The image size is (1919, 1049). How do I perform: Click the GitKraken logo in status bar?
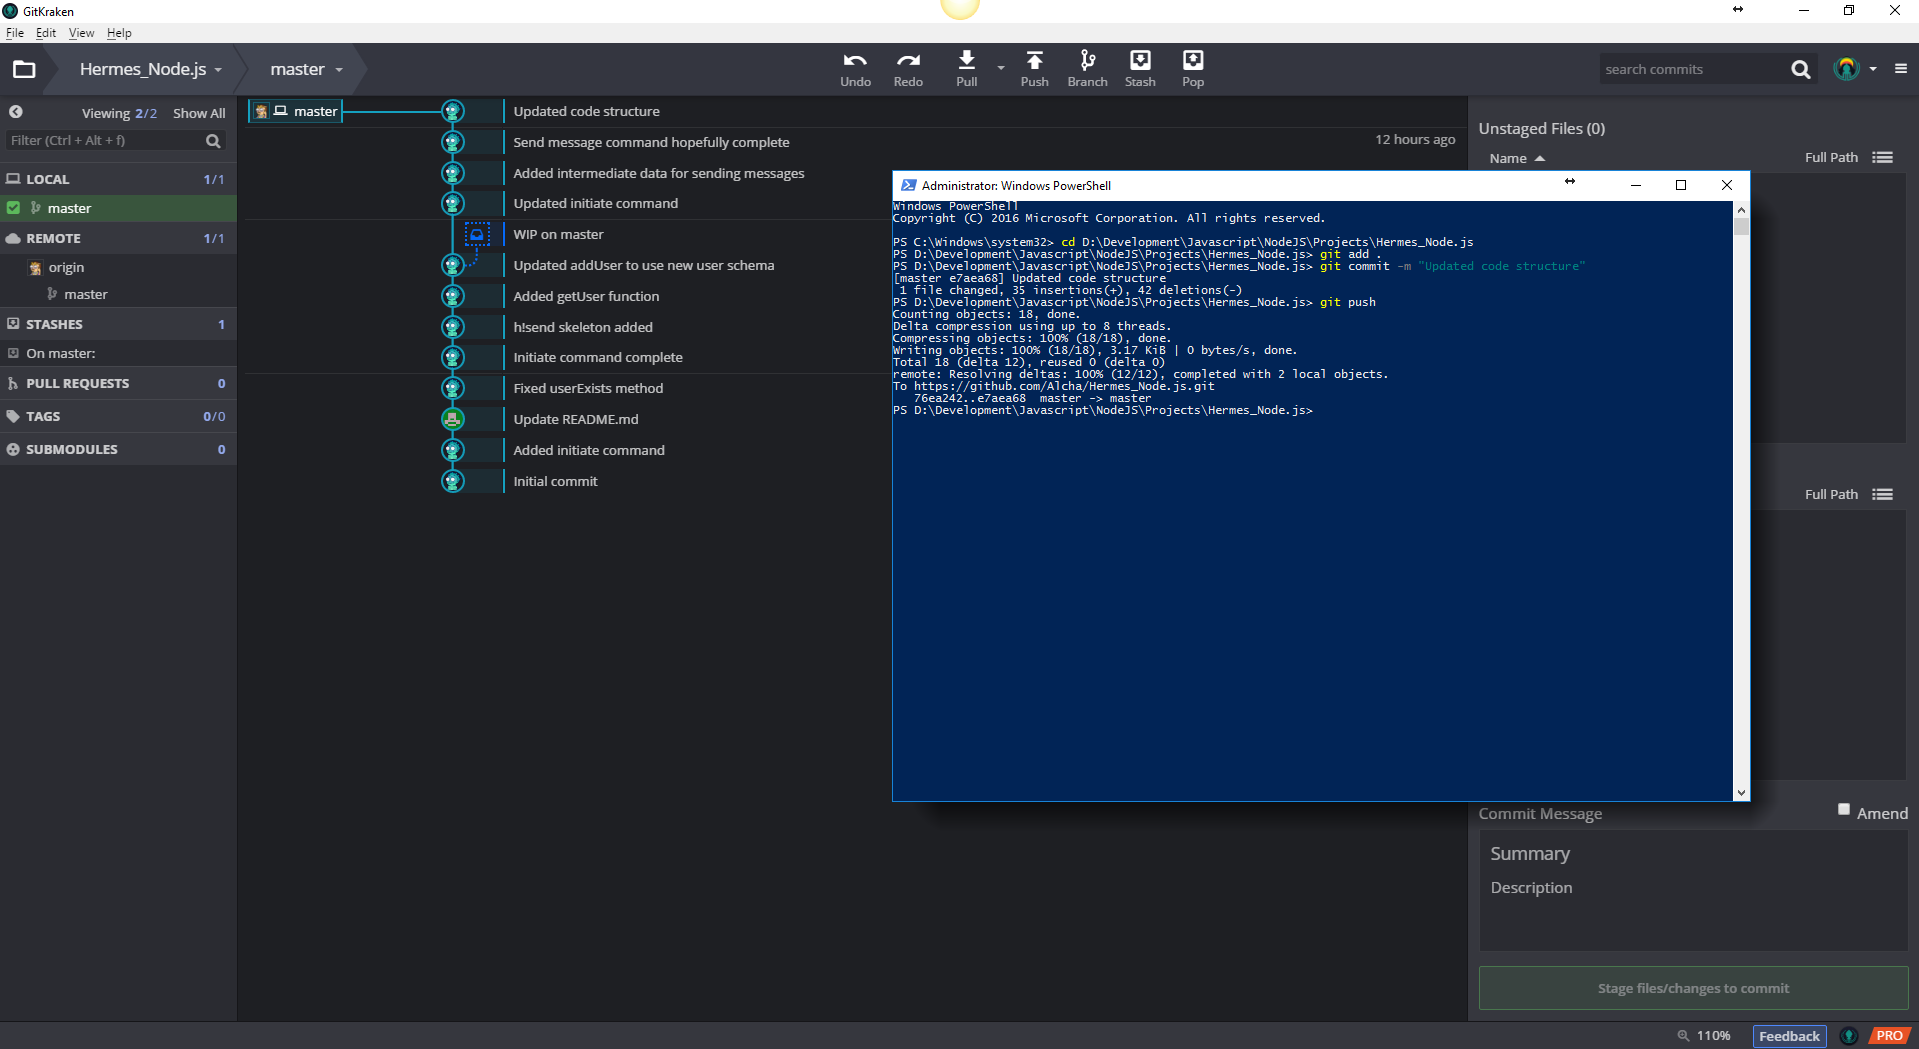[1849, 1036]
